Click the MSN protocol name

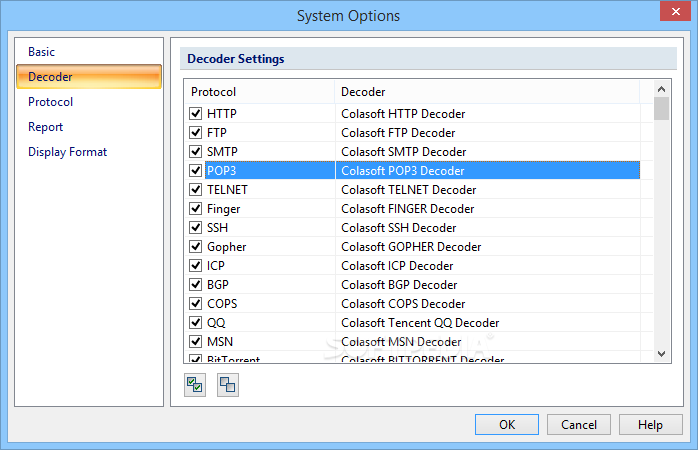pos(220,341)
